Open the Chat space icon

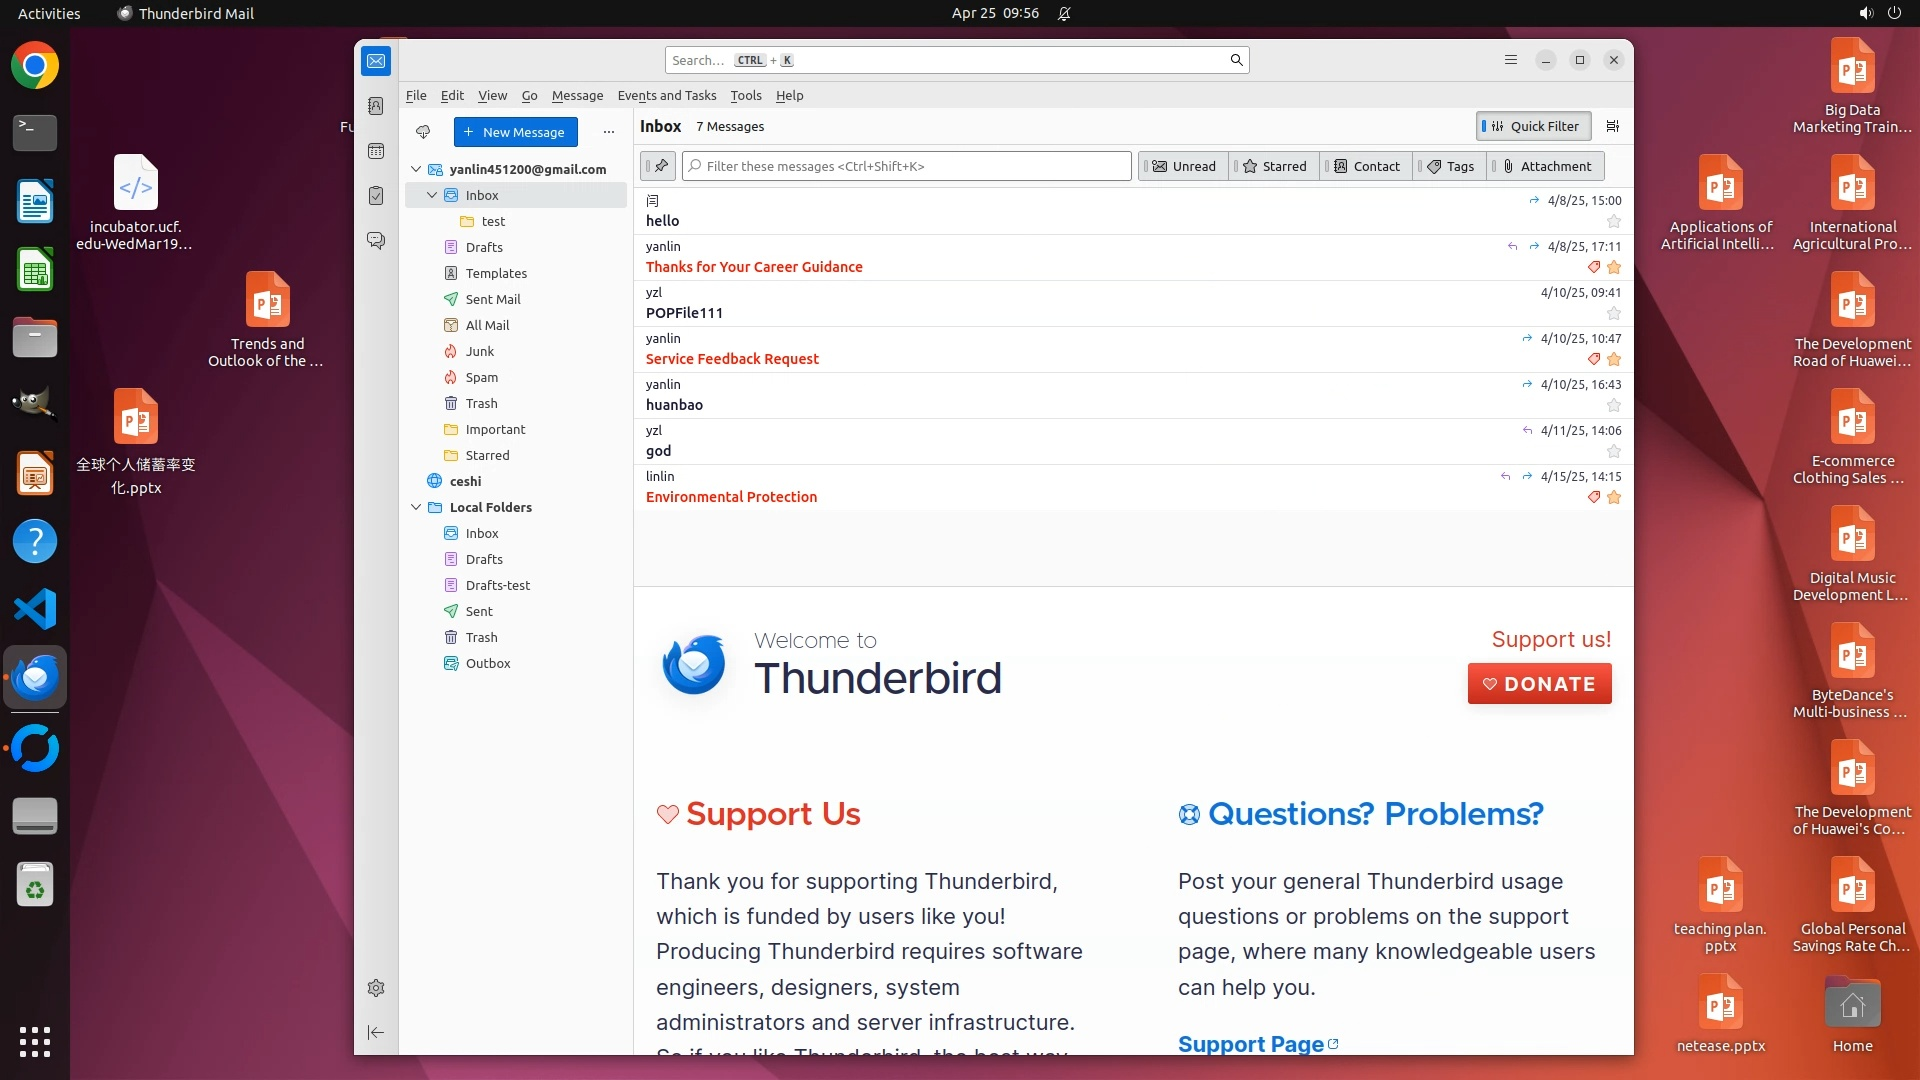pos(376,241)
